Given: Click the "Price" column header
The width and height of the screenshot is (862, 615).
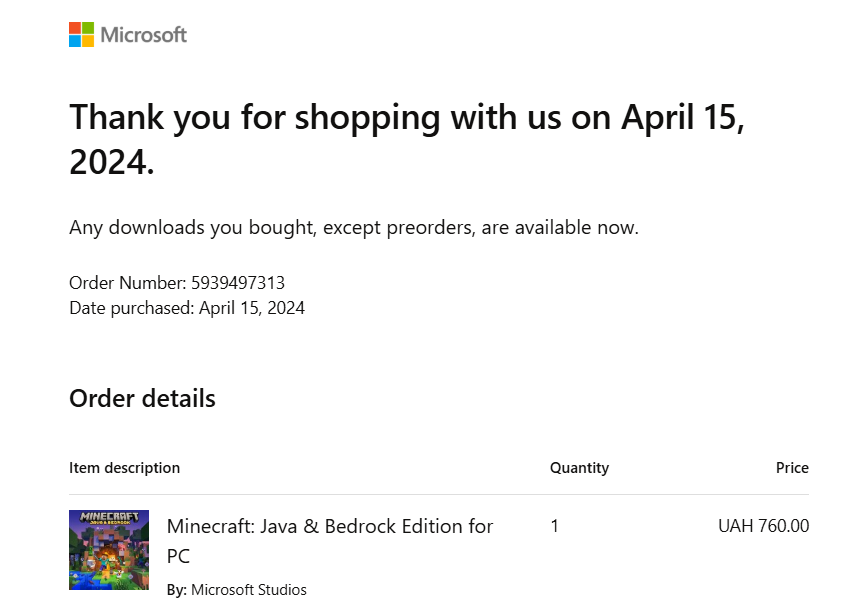Looking at the screenshot, I should 792,468.
